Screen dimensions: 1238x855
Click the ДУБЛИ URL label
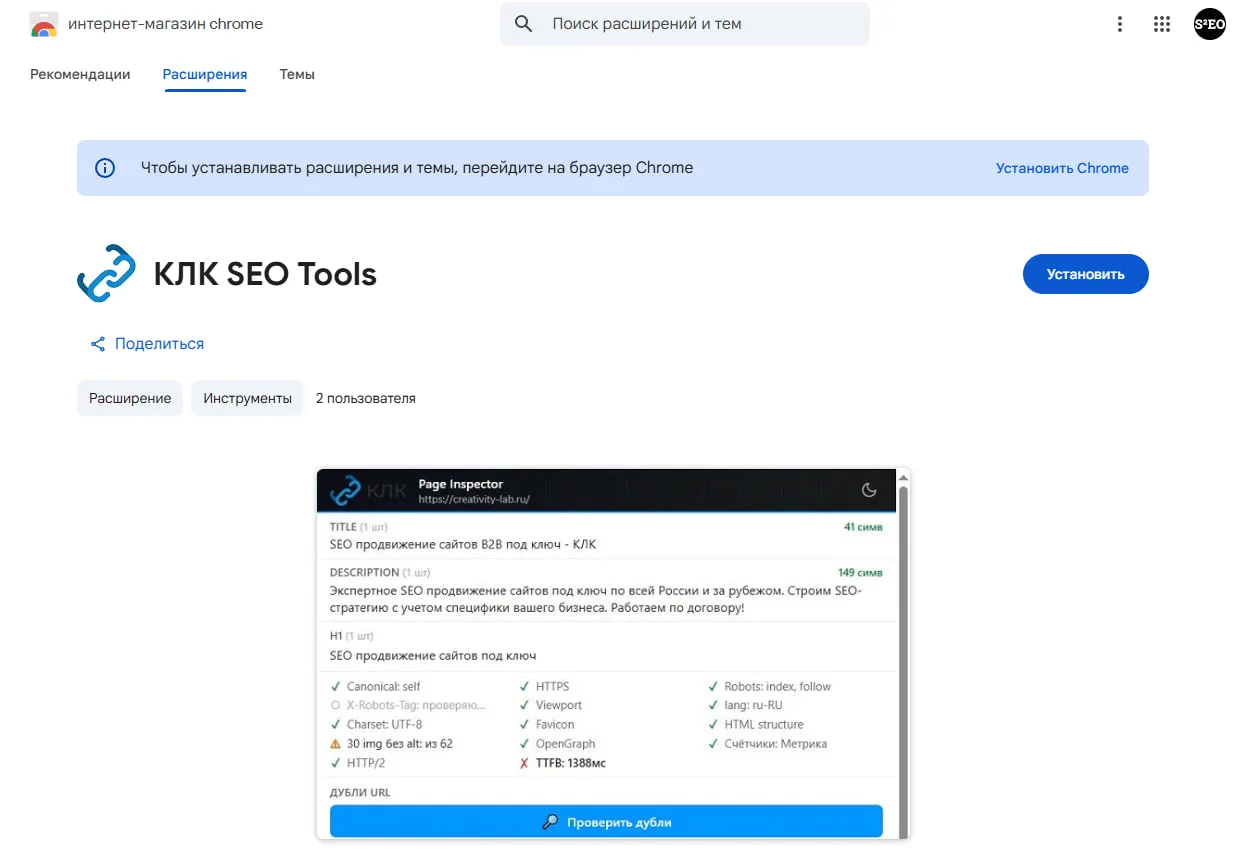pos(360,792)
